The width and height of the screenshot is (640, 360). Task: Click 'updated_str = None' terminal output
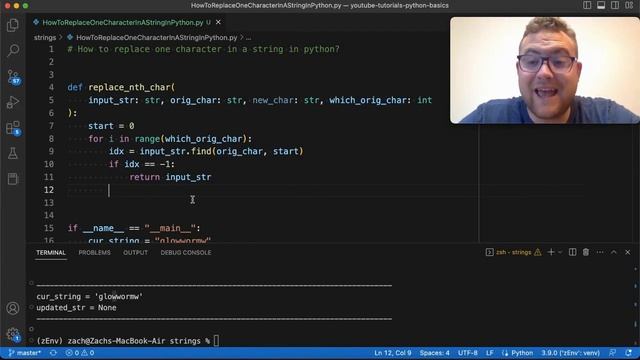click(x=76, y=308)
